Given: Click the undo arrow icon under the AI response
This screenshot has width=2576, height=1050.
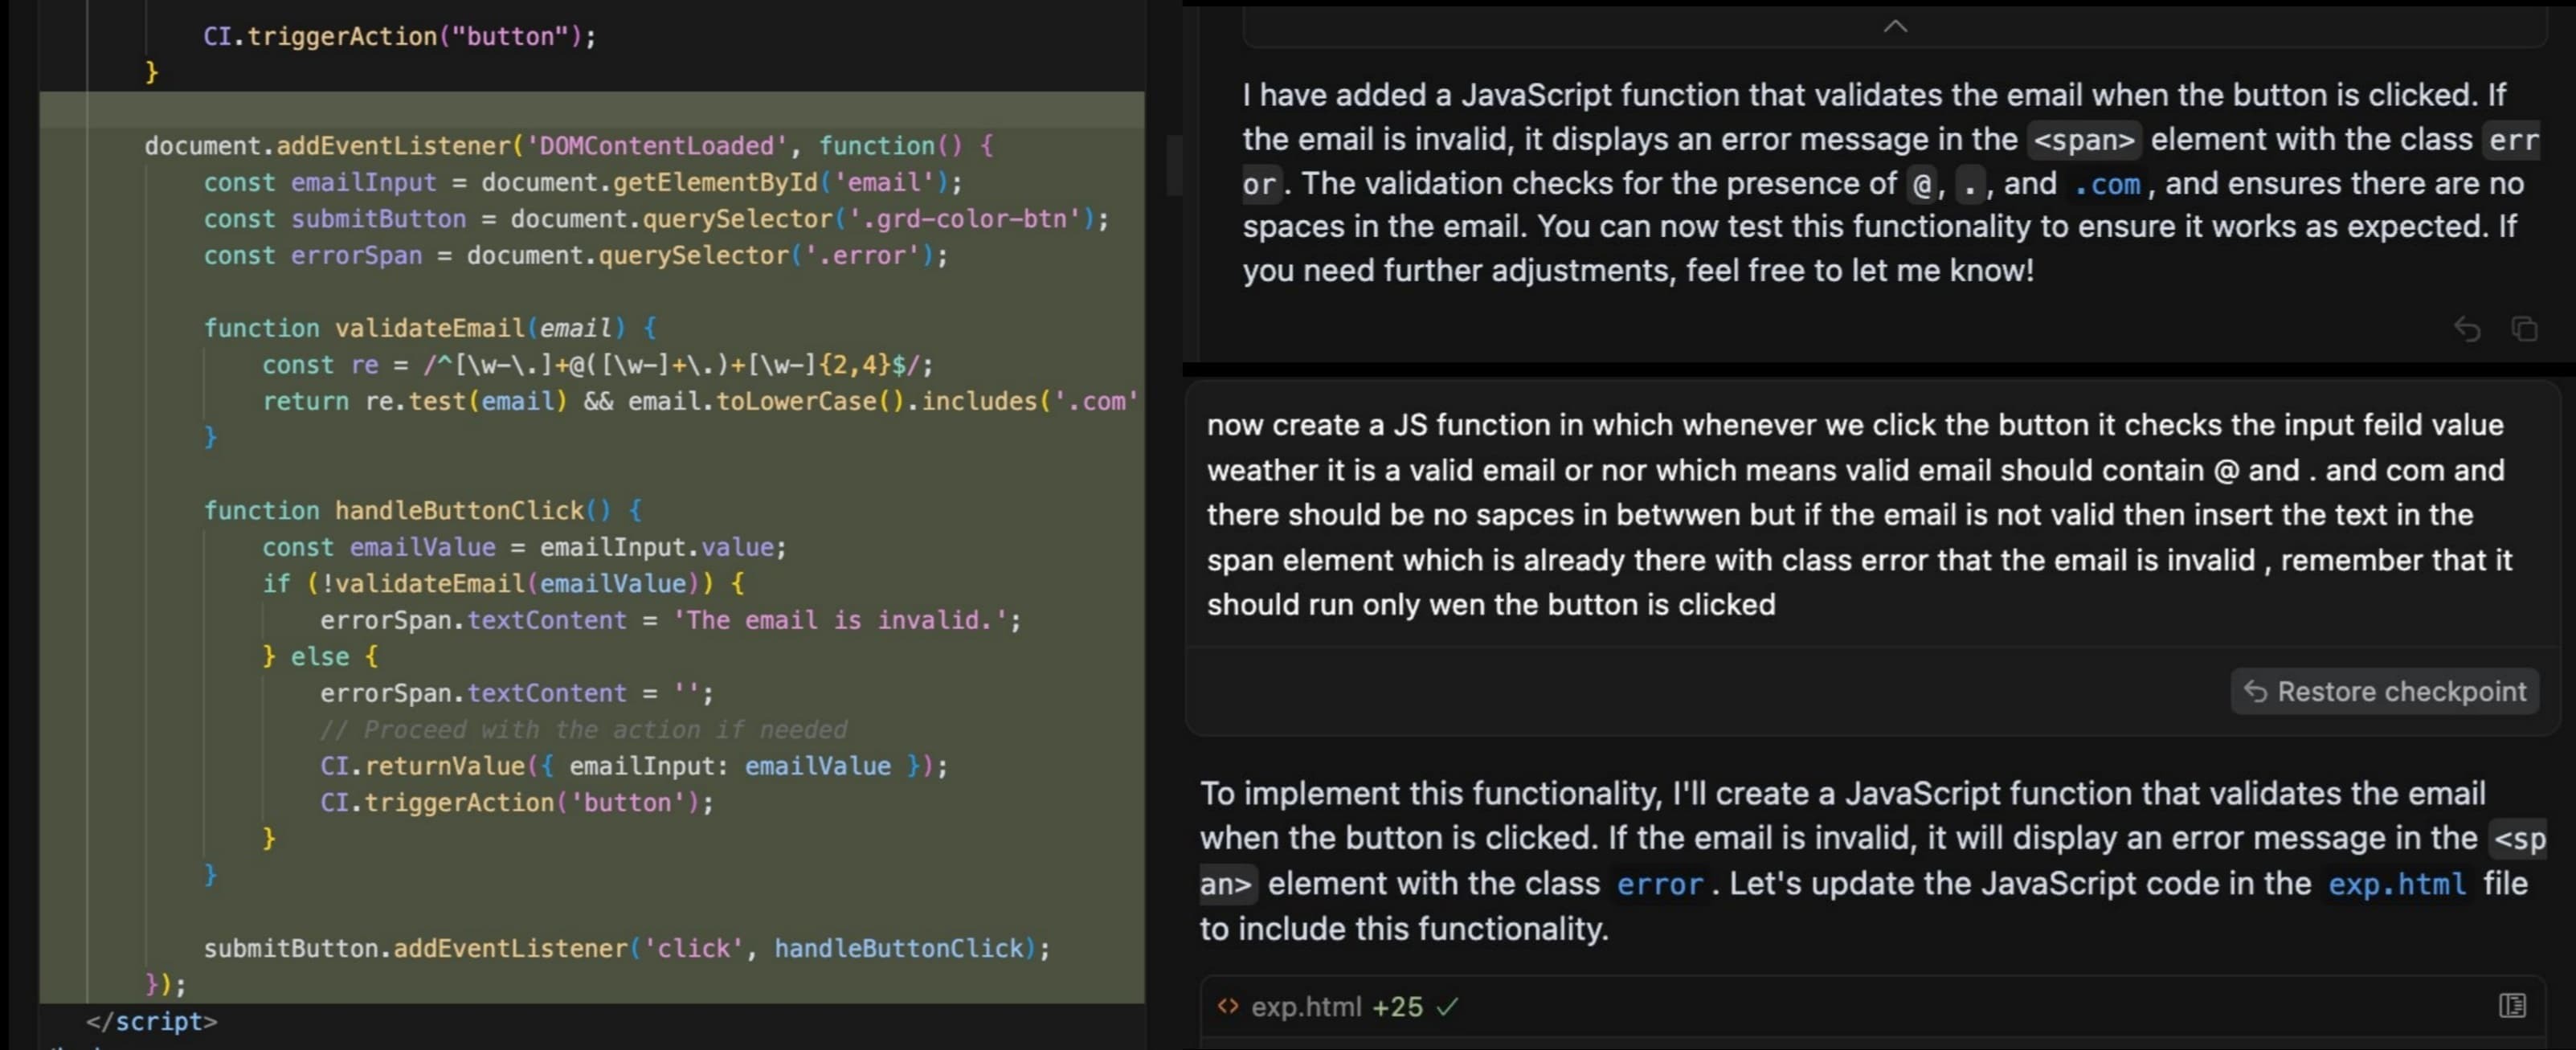Looking at the screenshot, I should click(x=2467, y=328).
